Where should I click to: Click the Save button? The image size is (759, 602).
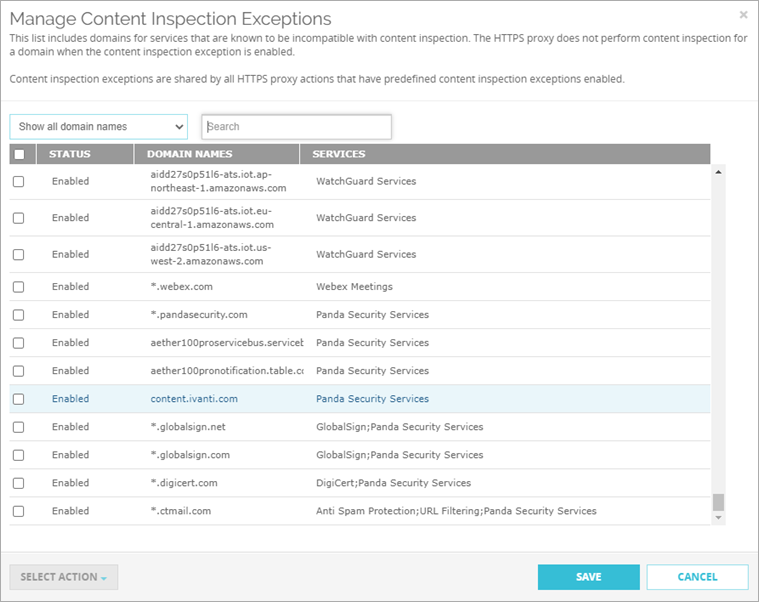(x=588, y=577)
